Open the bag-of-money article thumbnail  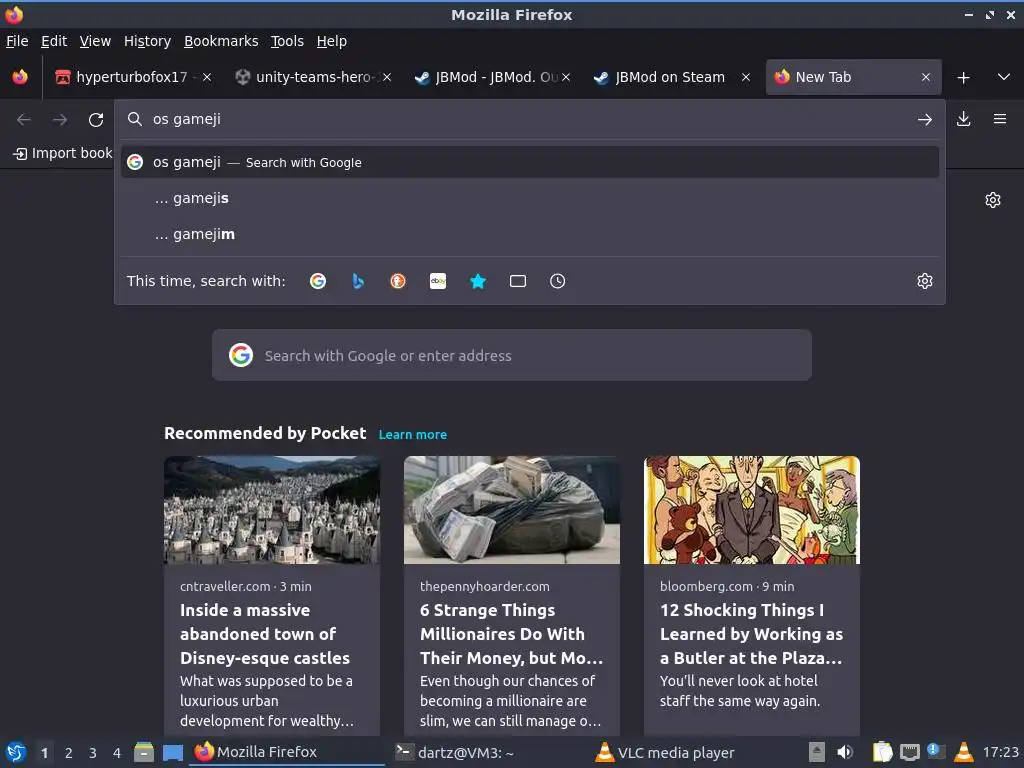pyautogui.click(x=511, y=509)
